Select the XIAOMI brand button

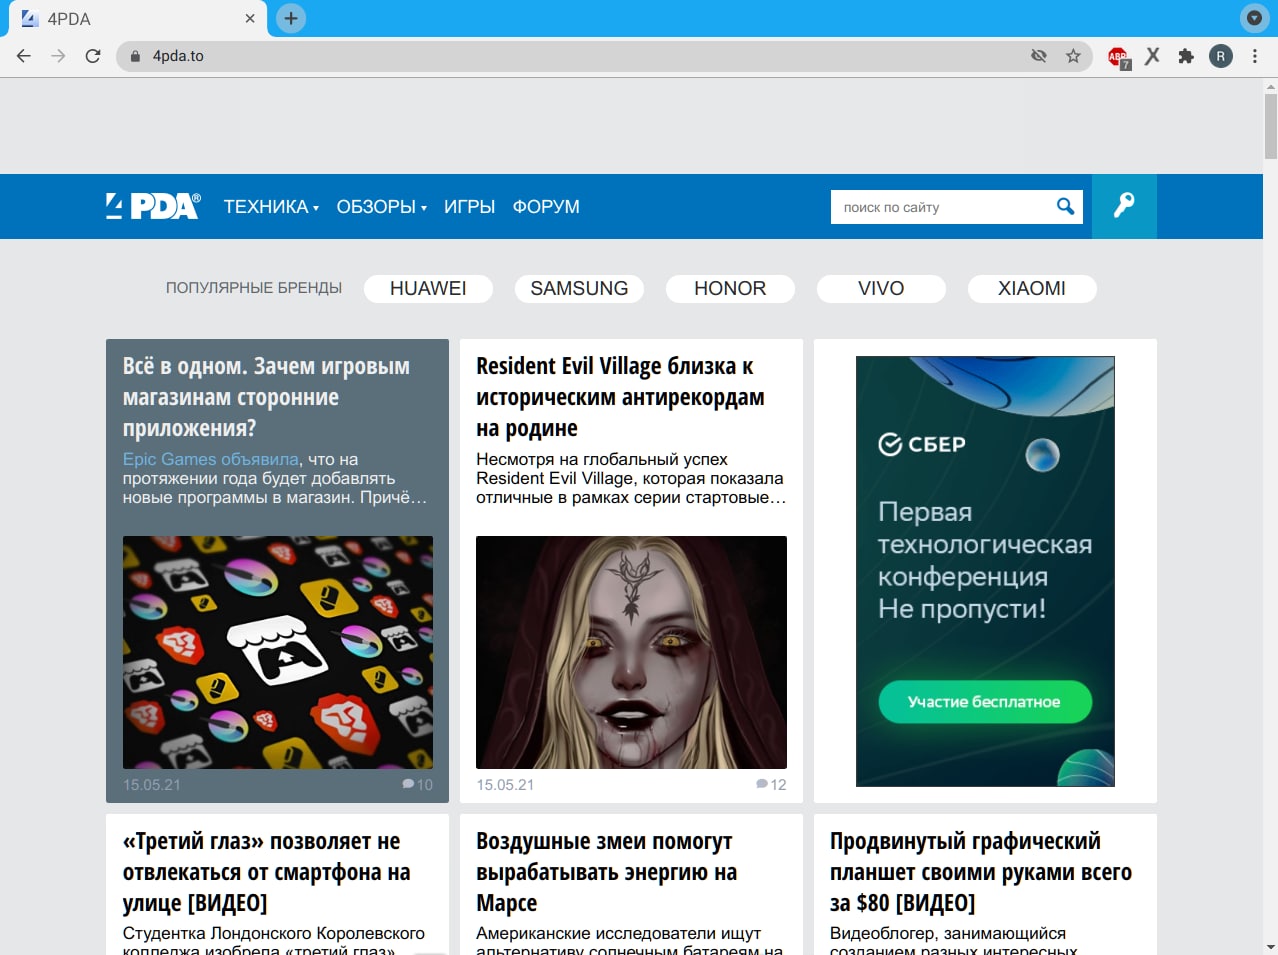(x=1032, y=288)
